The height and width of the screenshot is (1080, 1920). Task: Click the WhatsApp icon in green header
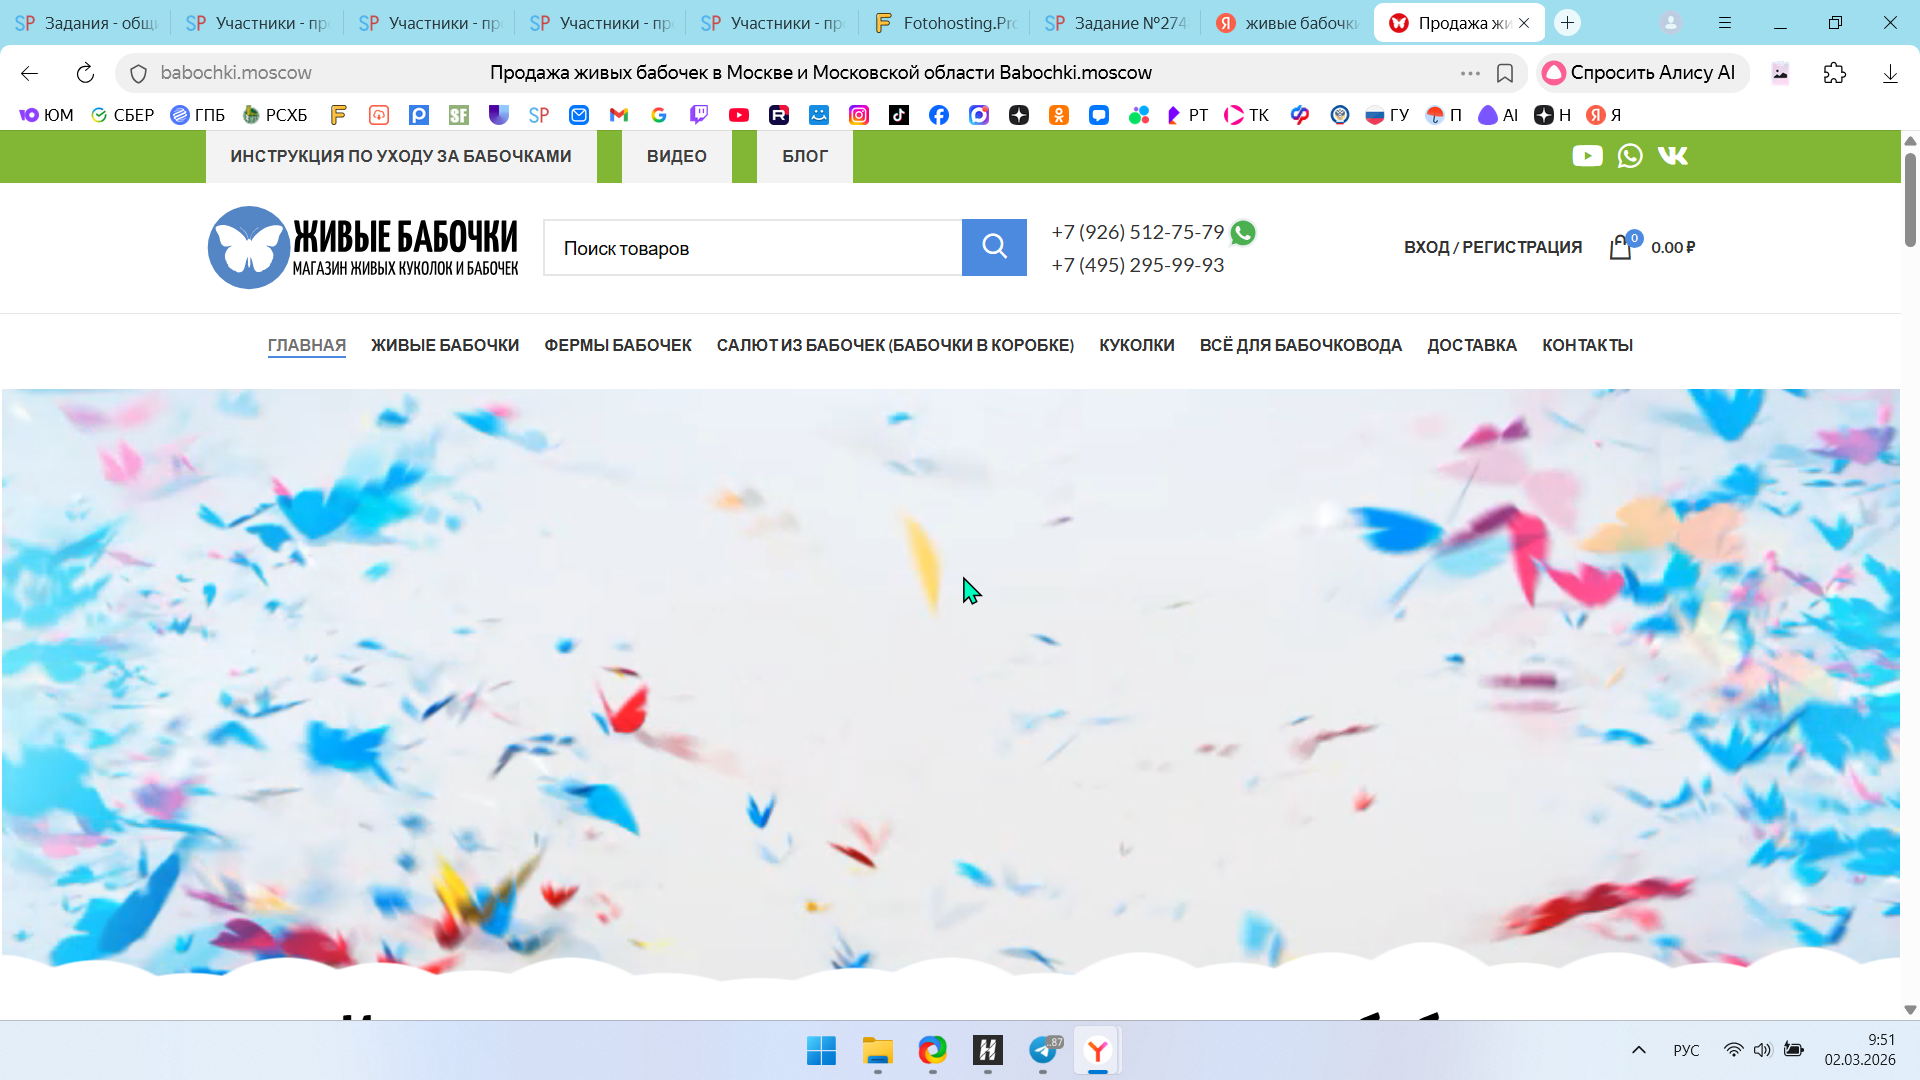1630,156
